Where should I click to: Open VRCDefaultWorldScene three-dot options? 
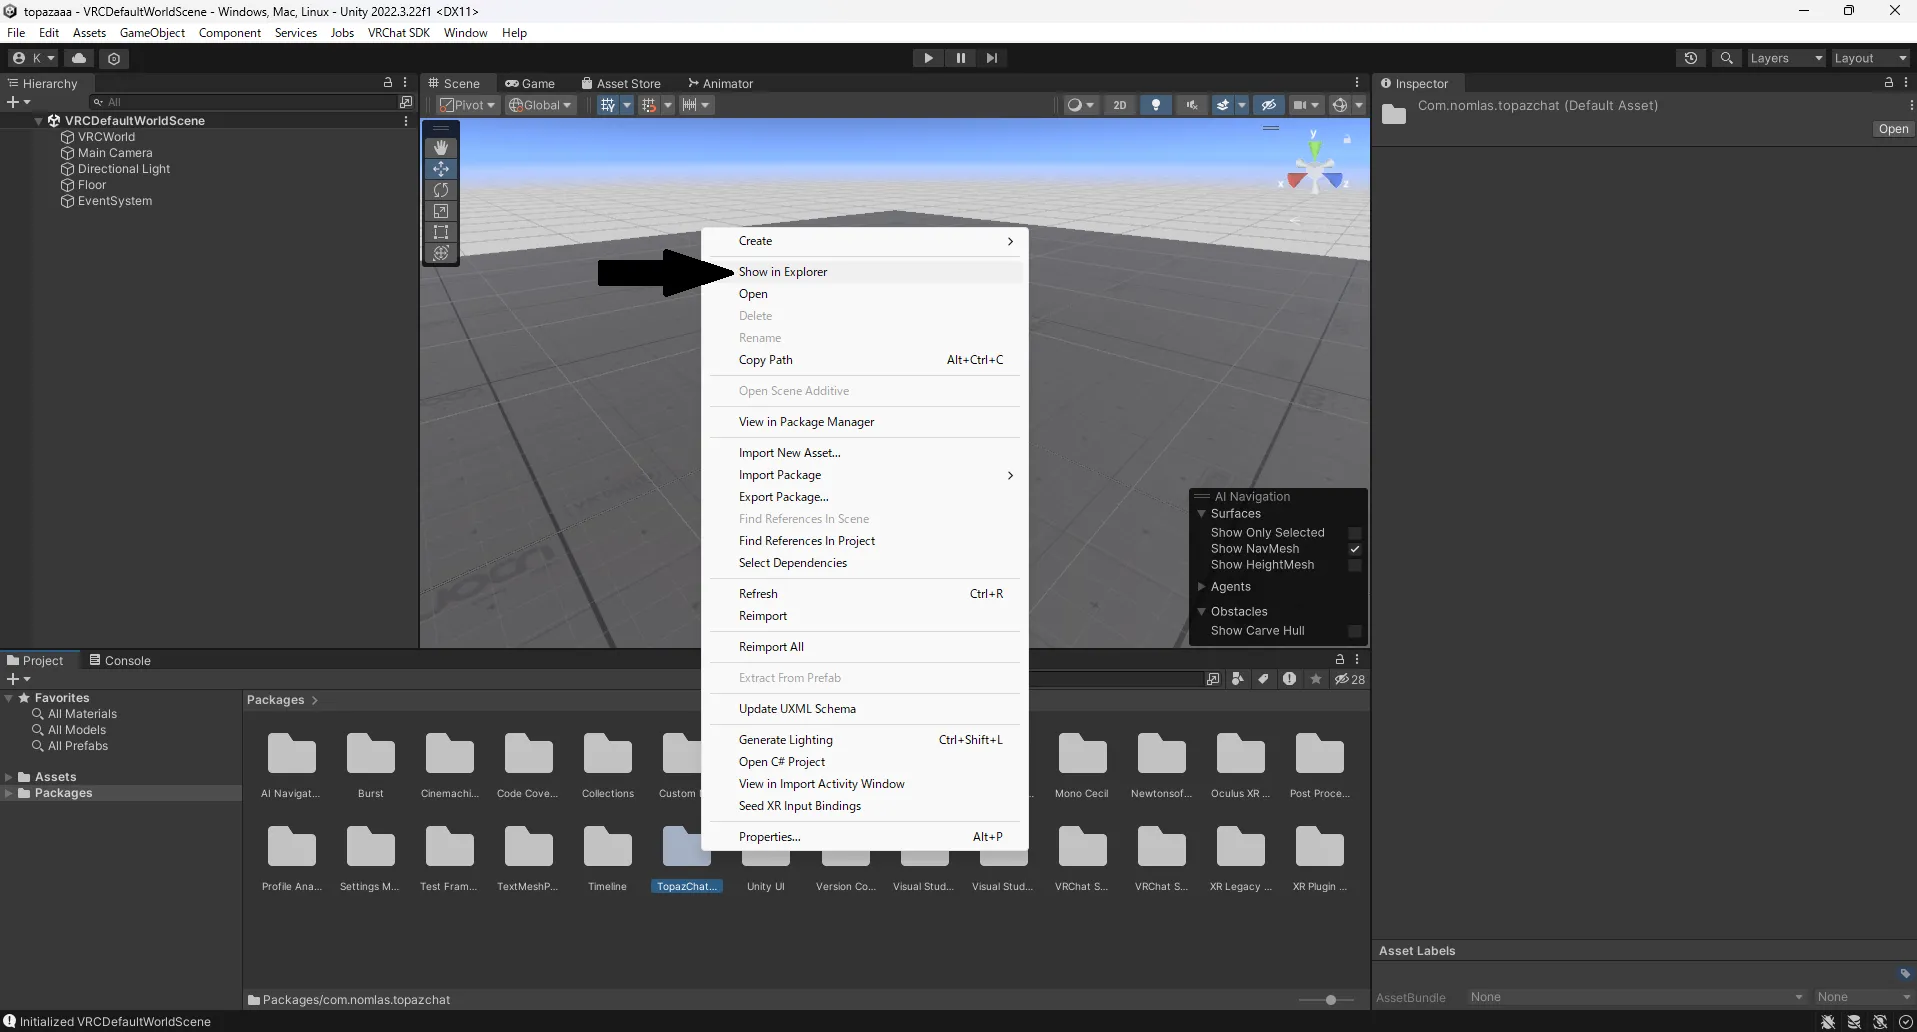406,121
